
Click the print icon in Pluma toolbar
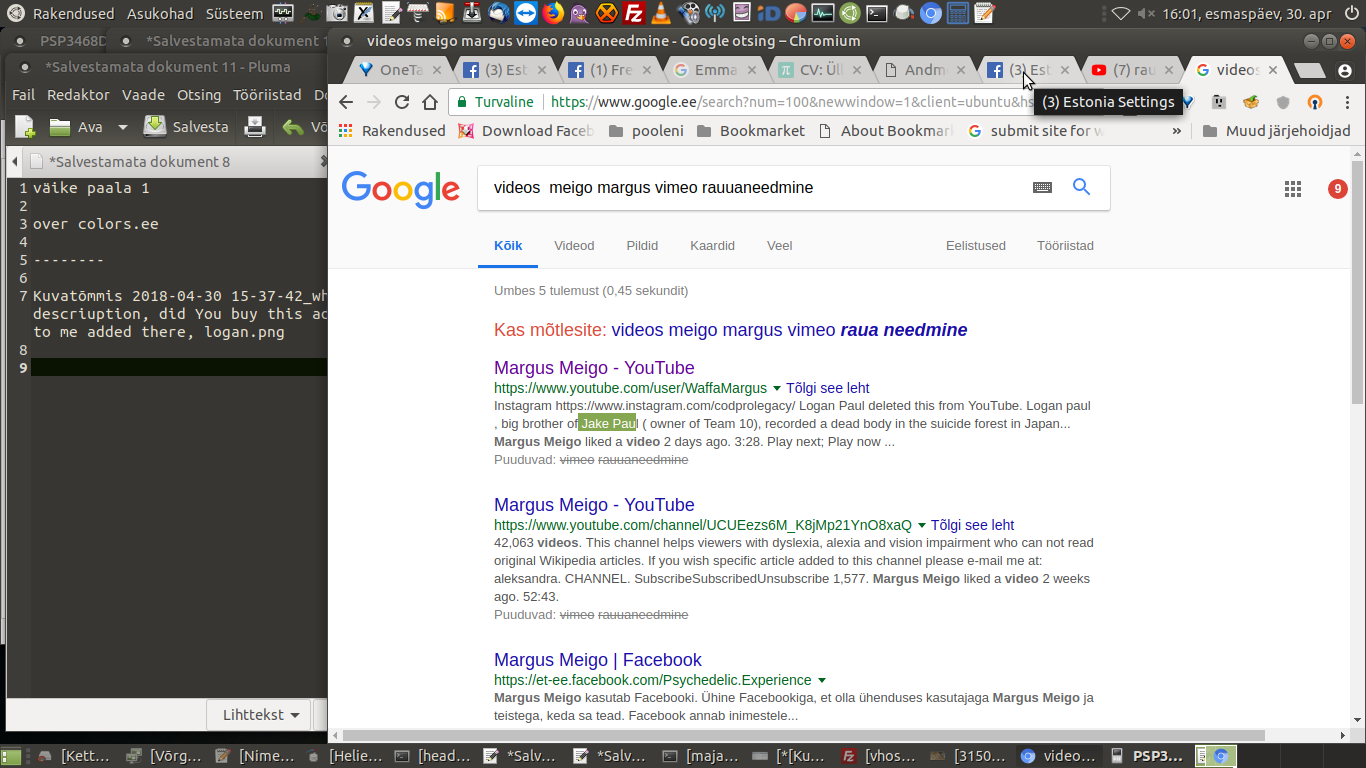pos(256,127)
